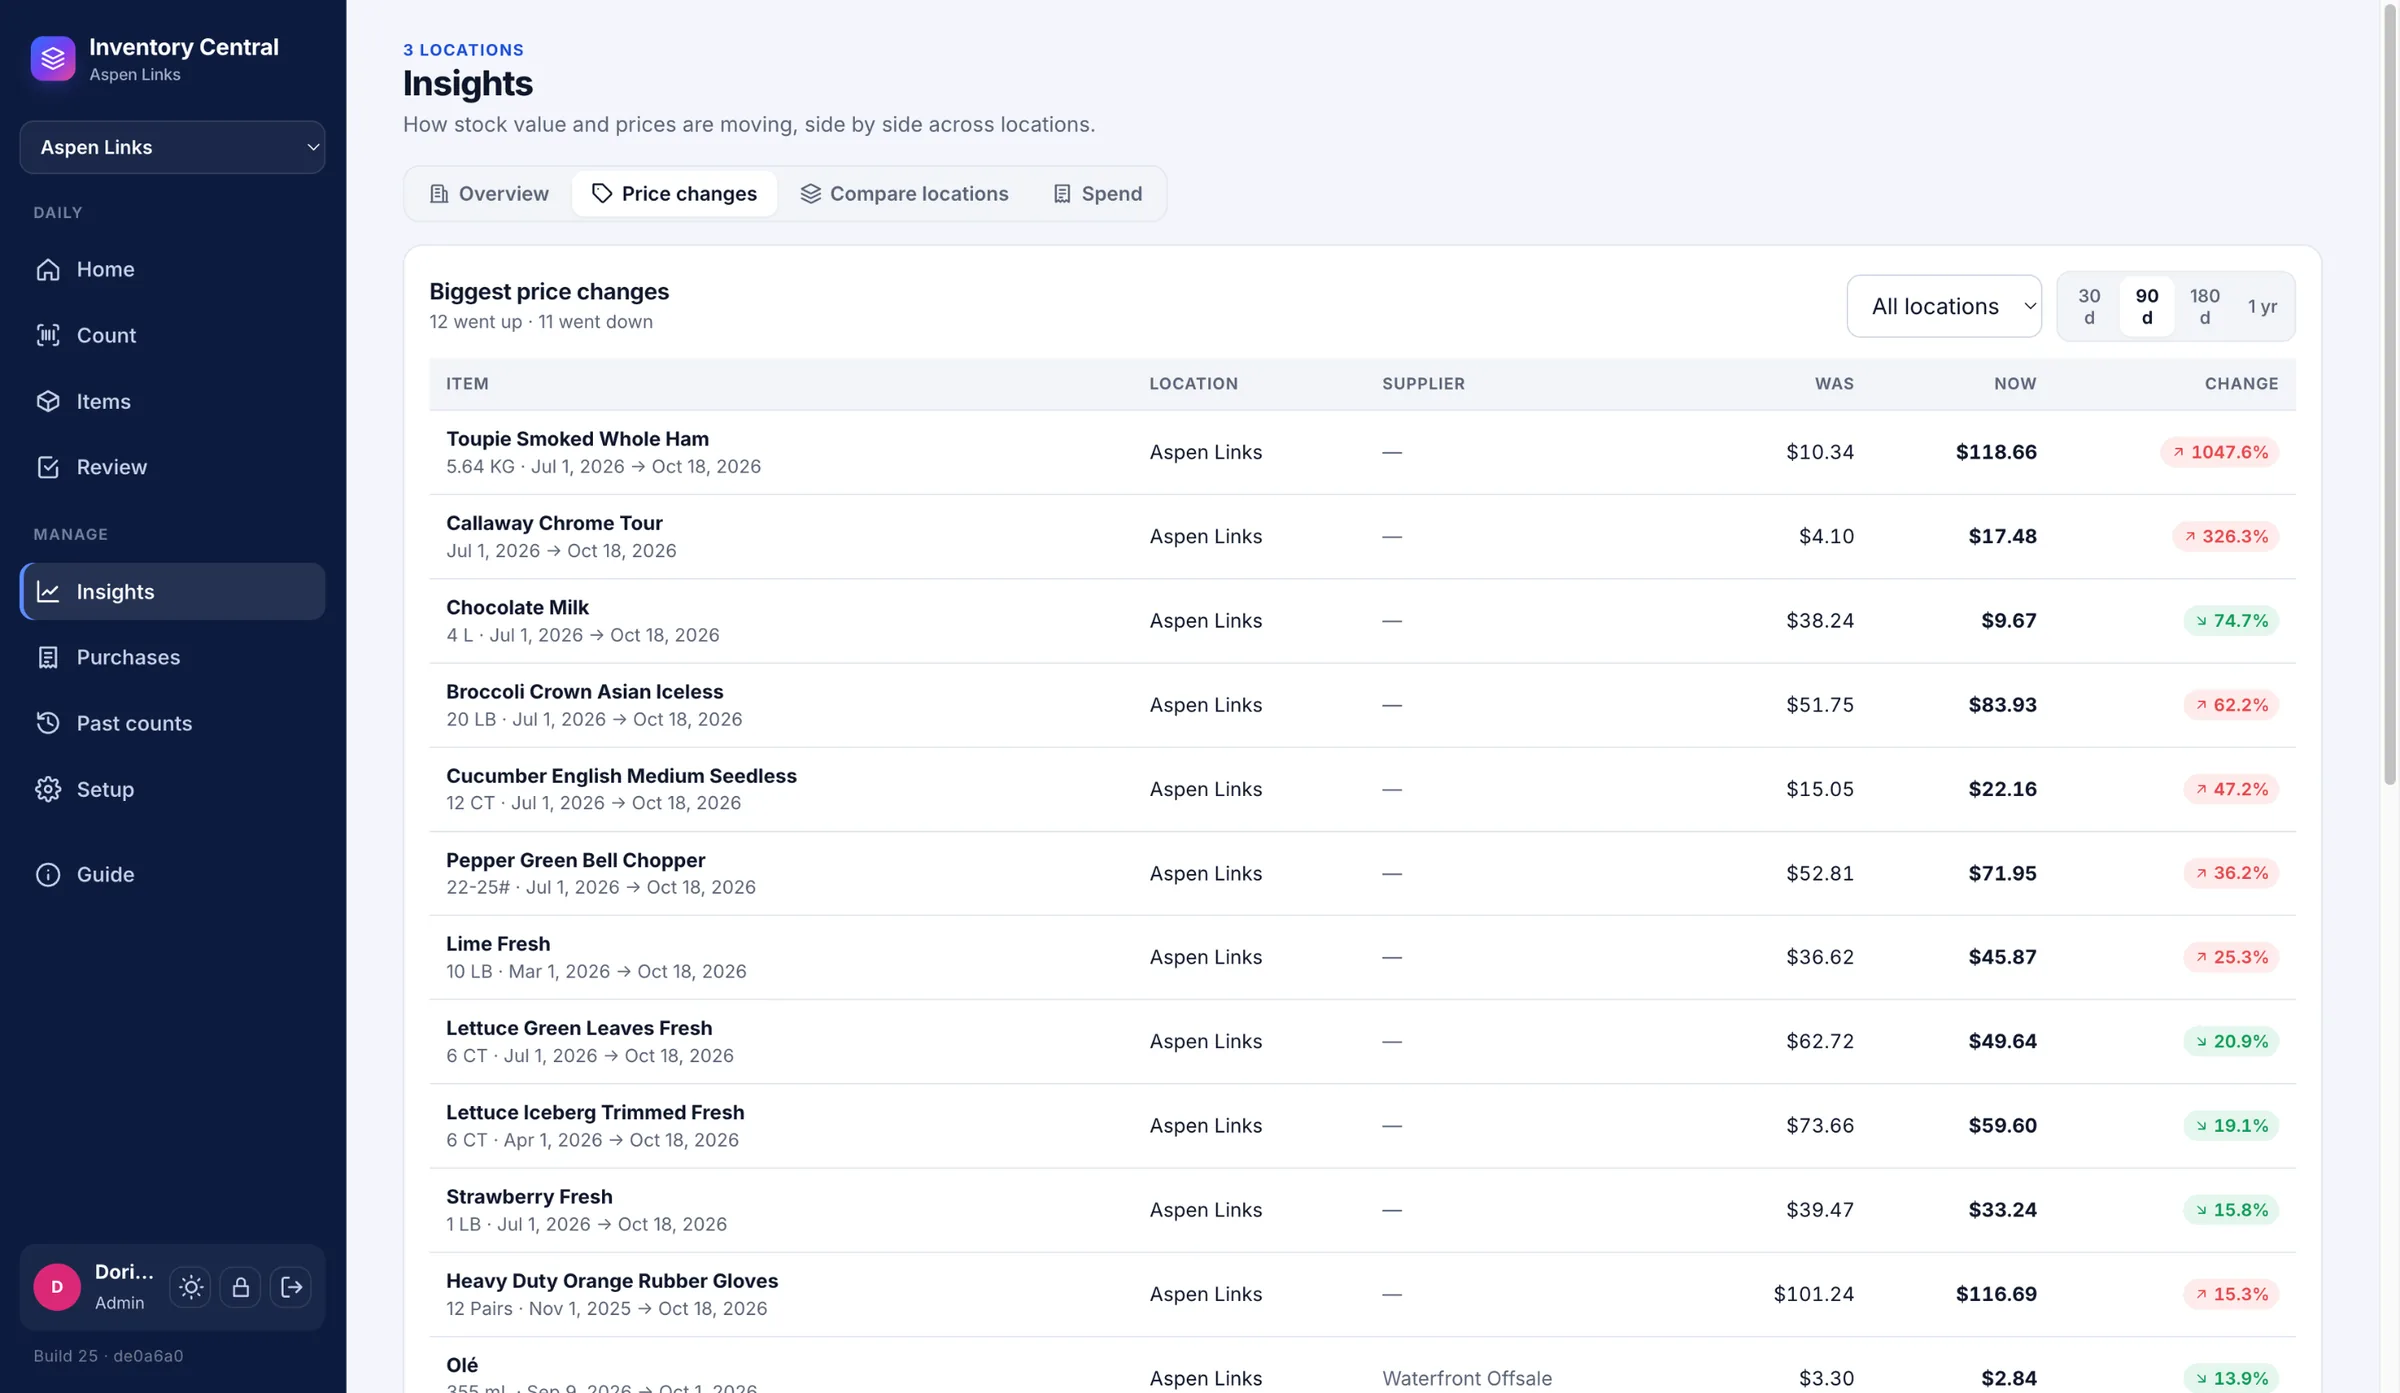This screenshot has width=2400, height=1393.
Task: Select the 1 yr time range
Action: point(2263,306)
